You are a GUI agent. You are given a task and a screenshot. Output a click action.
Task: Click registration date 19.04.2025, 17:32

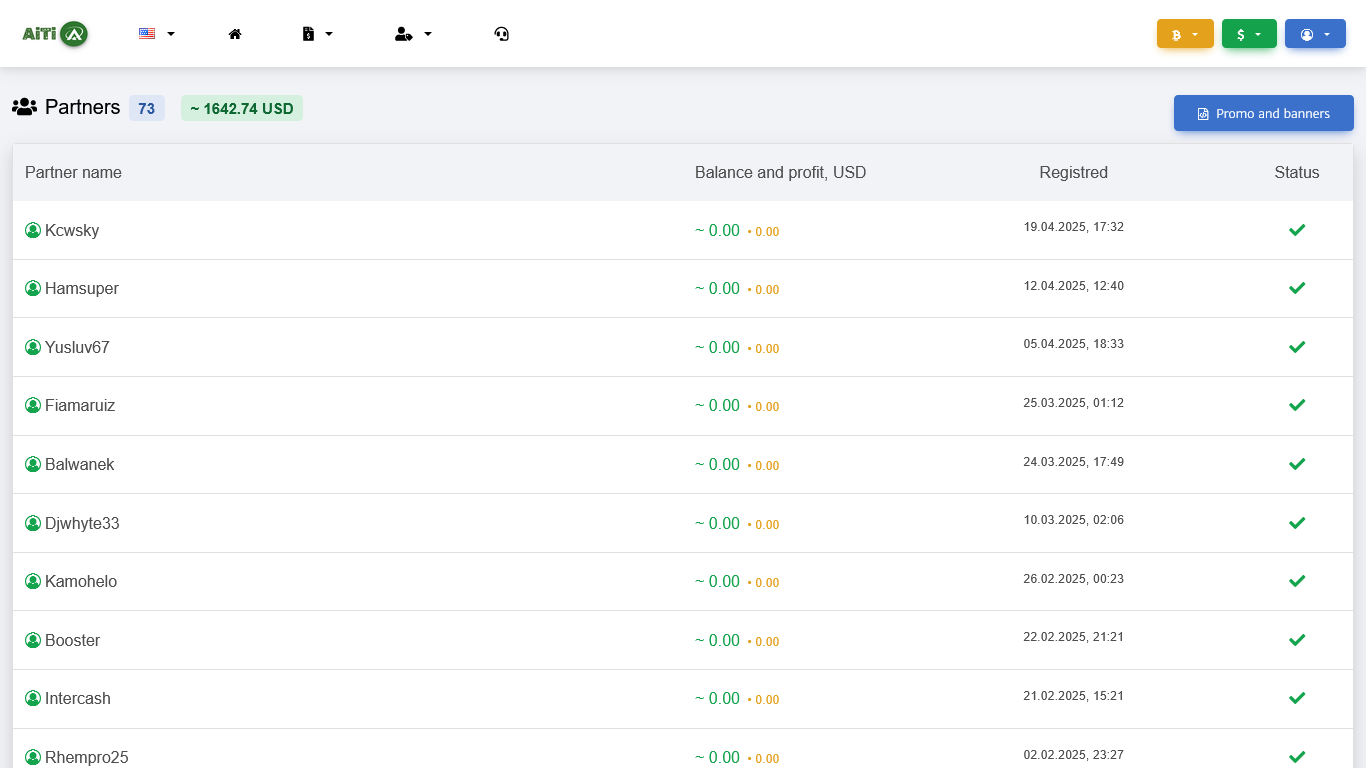coord(1074,227)
